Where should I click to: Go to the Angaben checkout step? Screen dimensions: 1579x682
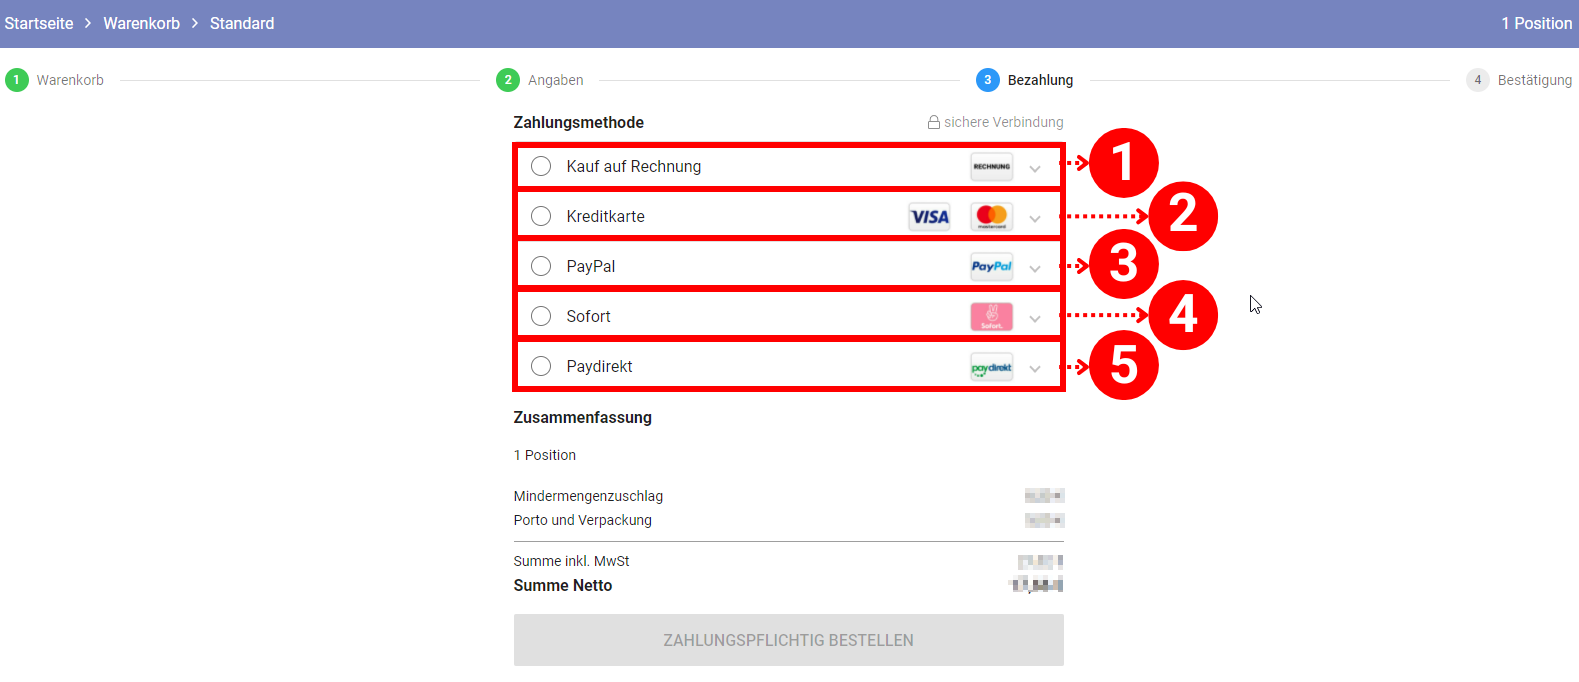pos(555,80)
